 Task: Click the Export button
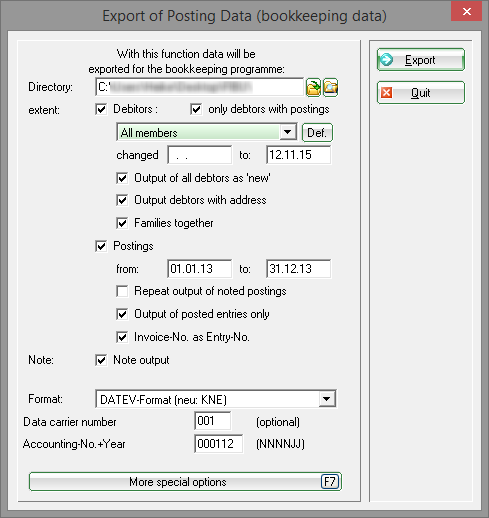coord(421,60)
